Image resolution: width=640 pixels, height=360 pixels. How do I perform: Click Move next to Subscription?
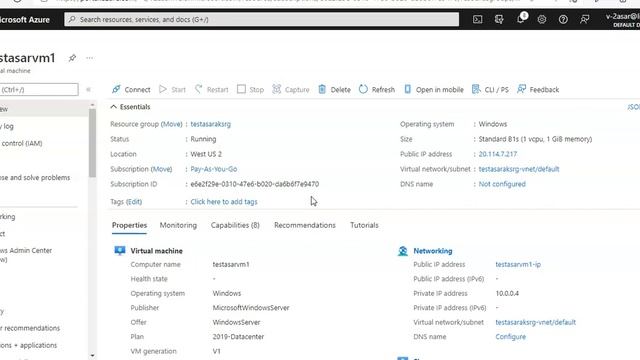(161, 169)
